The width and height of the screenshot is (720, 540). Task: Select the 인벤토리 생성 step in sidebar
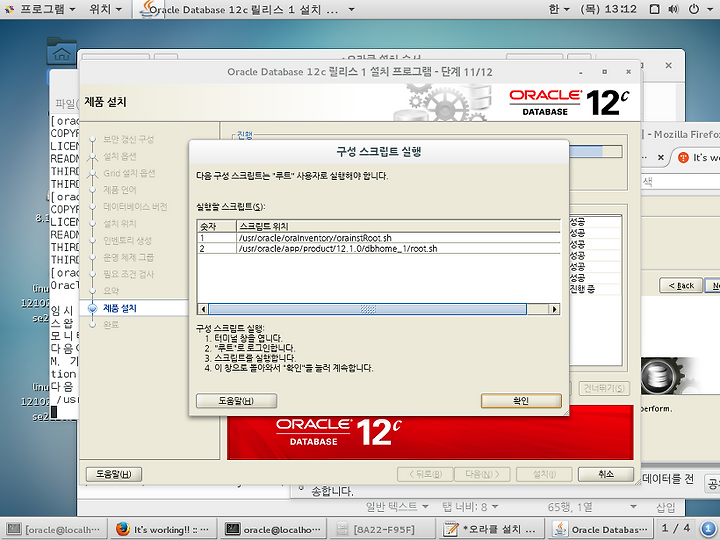(127, 240)
